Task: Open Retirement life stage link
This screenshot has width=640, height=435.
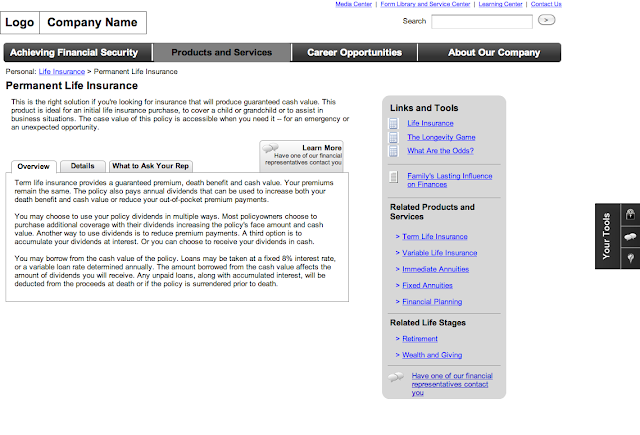Action: (x=420, y=339)
